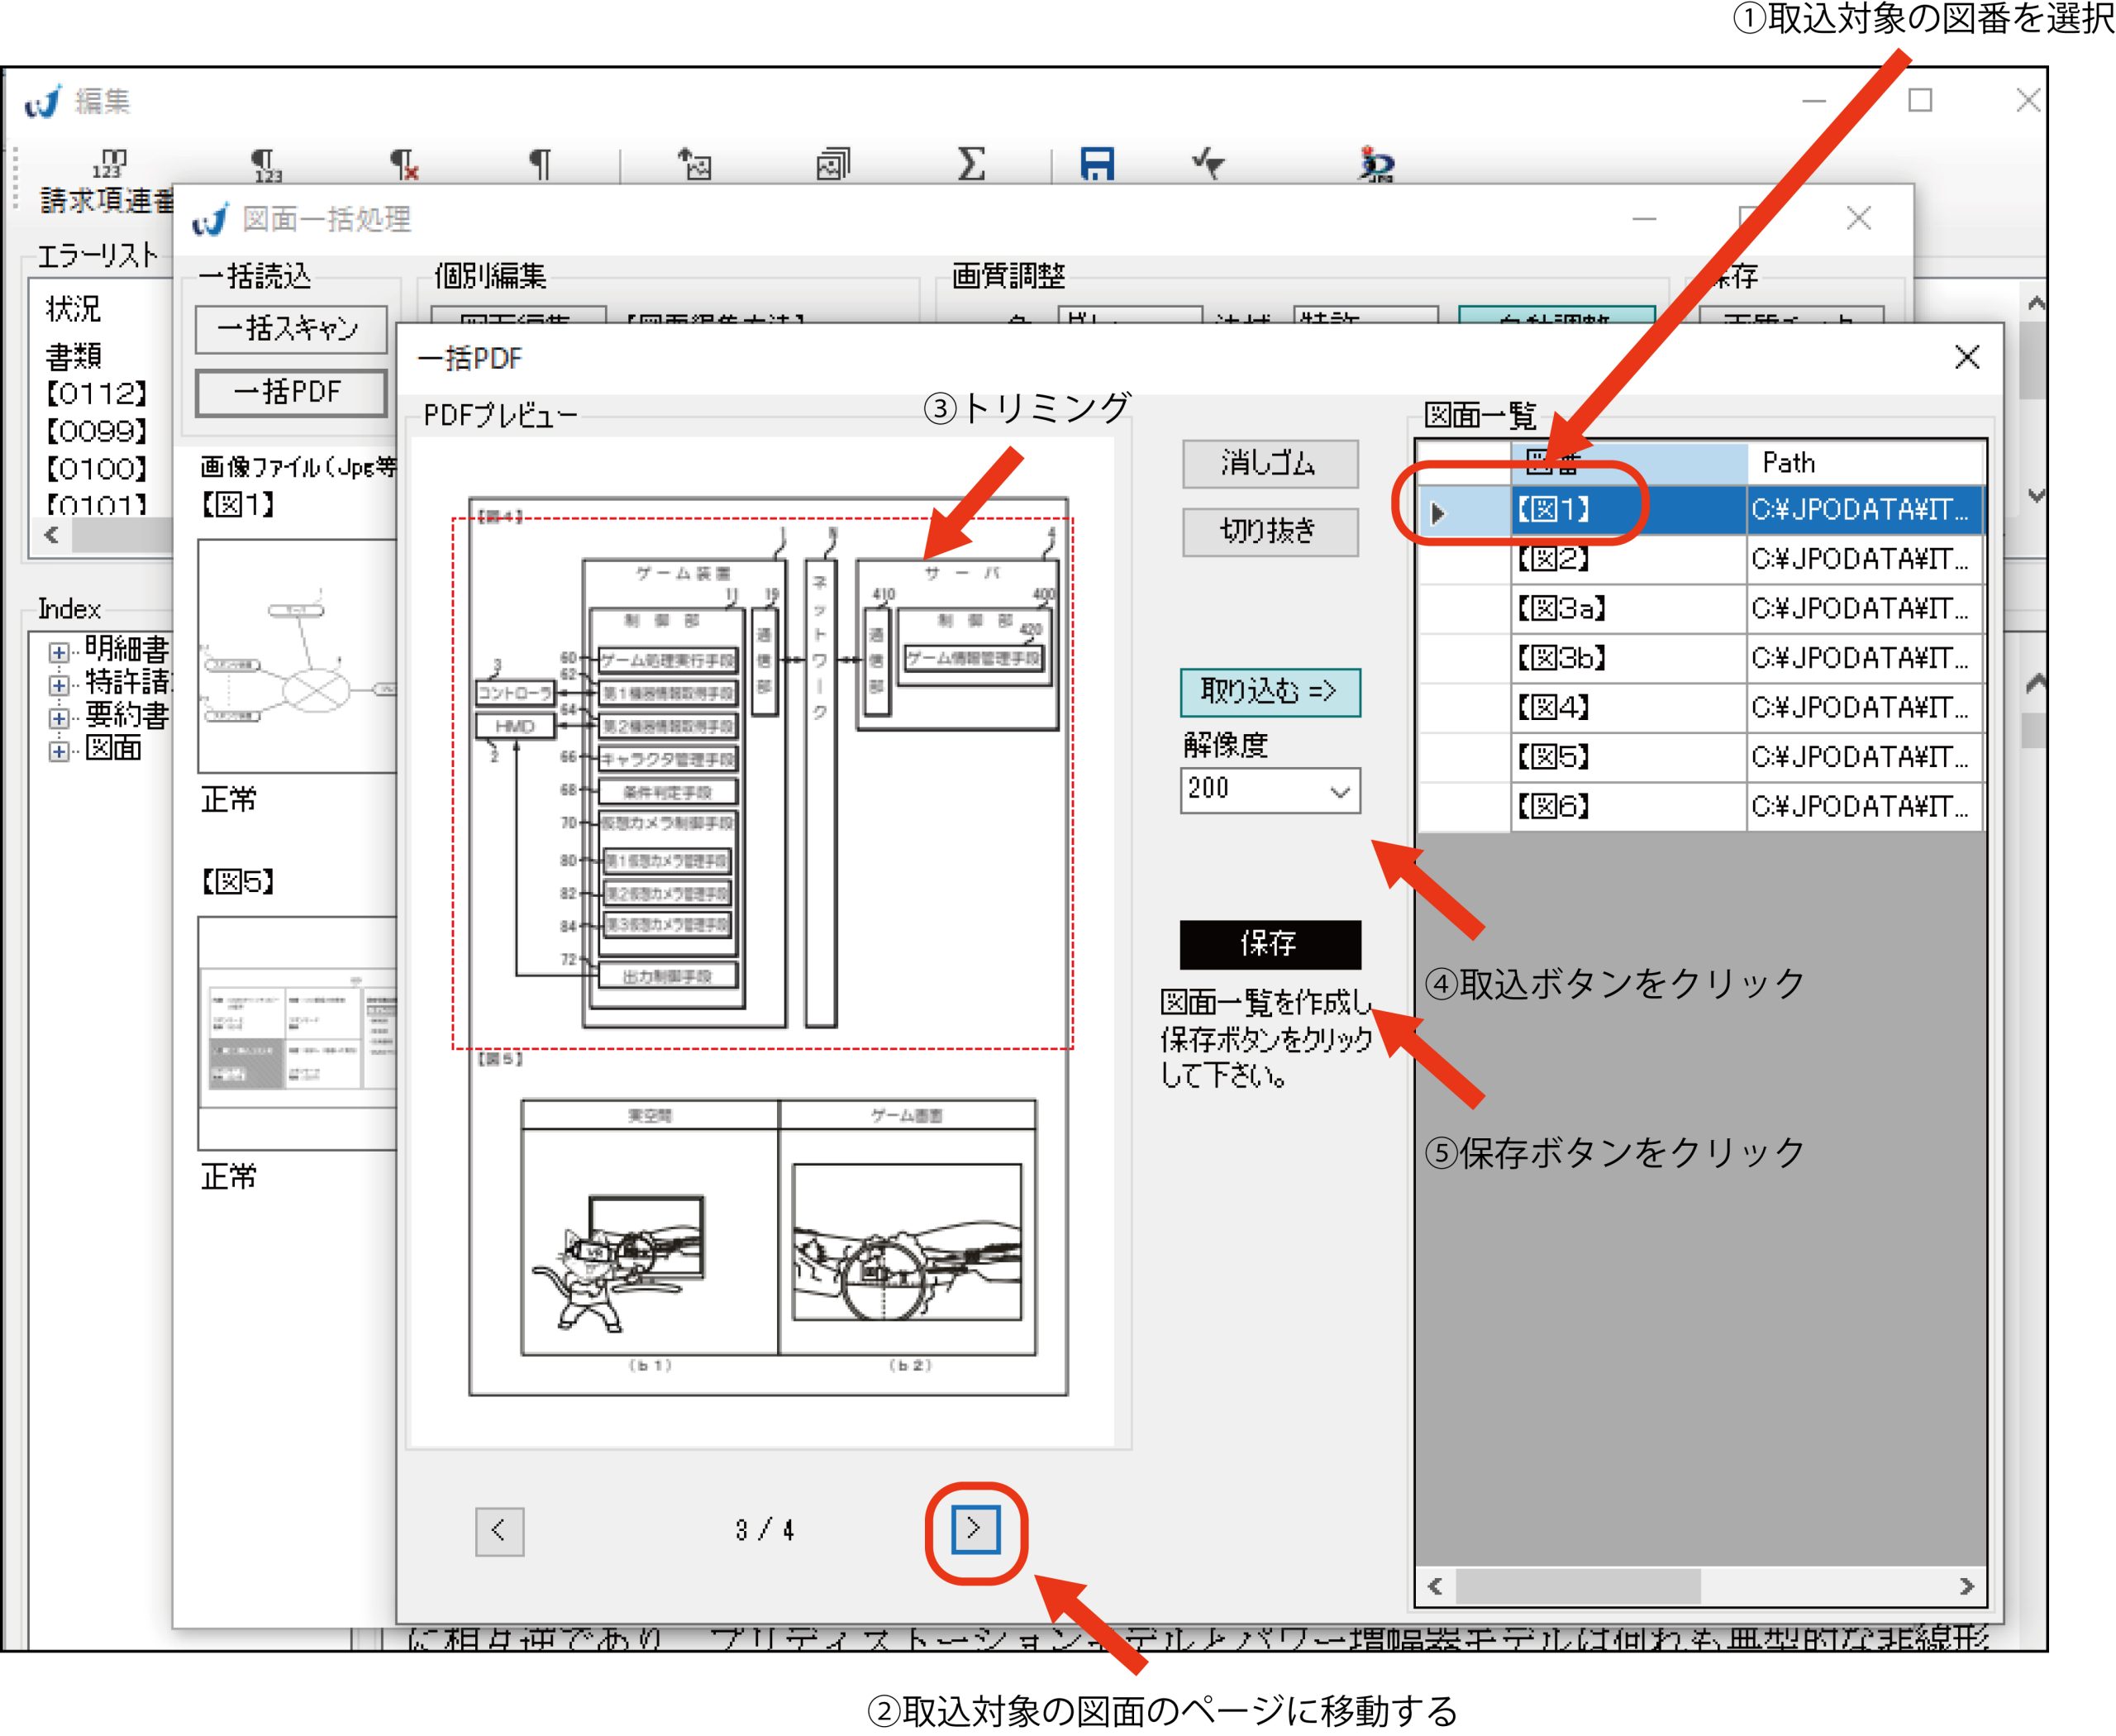2116x1736 pixels.
Task: Open the 解像度 200 resolution dropdown
Action: click(x=1340, y=792)
